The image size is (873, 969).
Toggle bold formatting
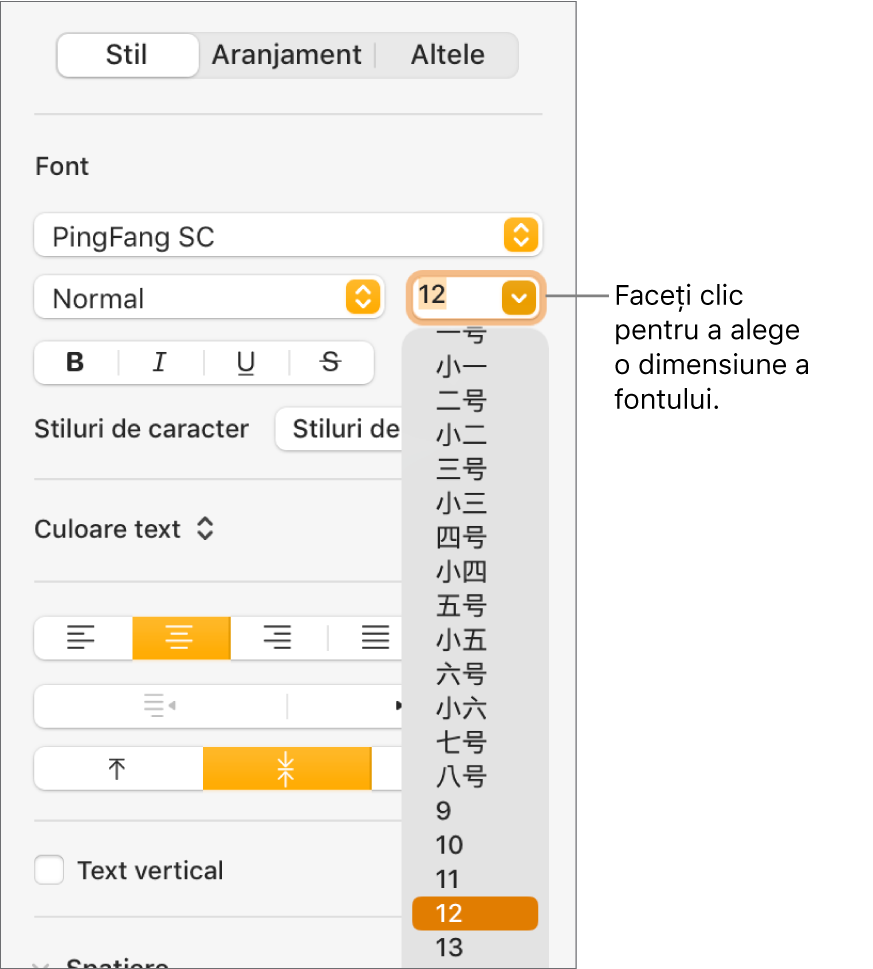pos(75,362)
